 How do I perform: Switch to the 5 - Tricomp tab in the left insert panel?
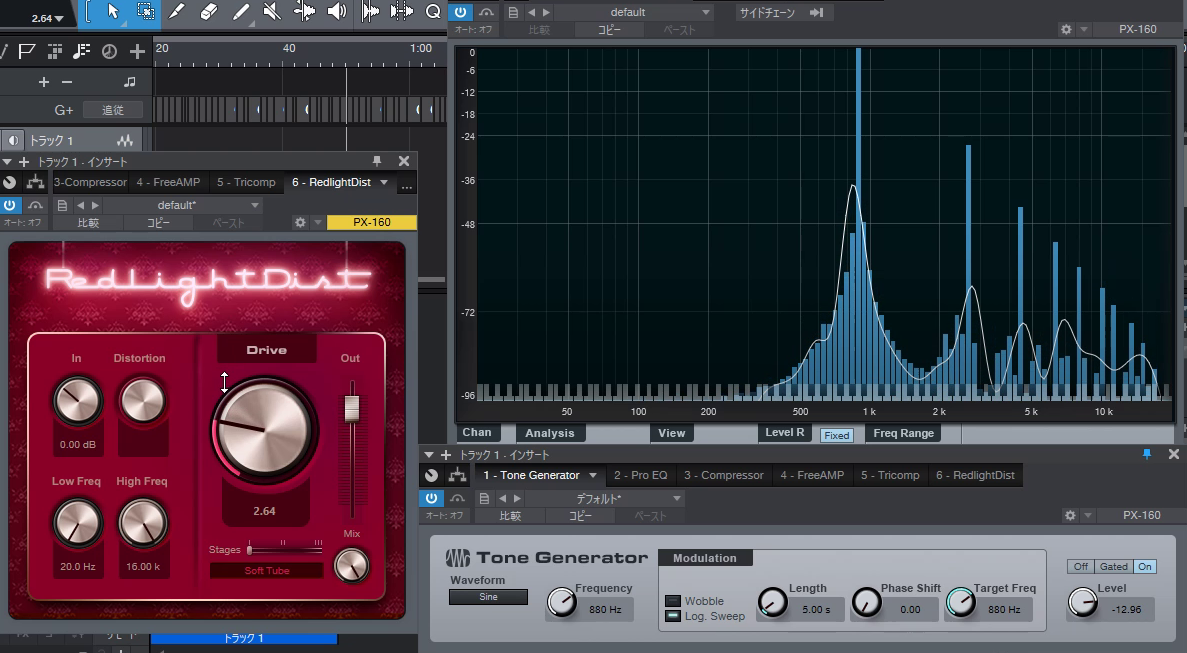click(x=246, y=182)
